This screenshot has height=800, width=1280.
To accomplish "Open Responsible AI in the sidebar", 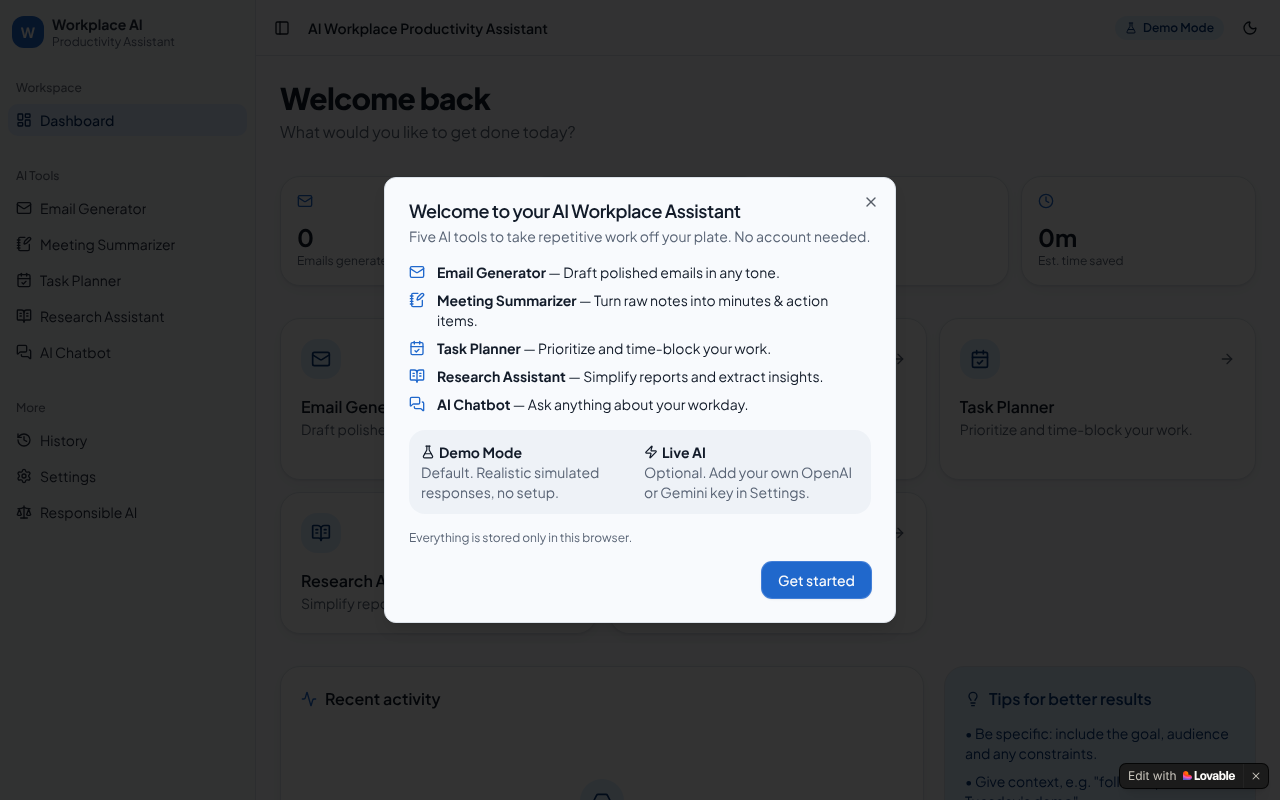I will click(x=127, y=512).
